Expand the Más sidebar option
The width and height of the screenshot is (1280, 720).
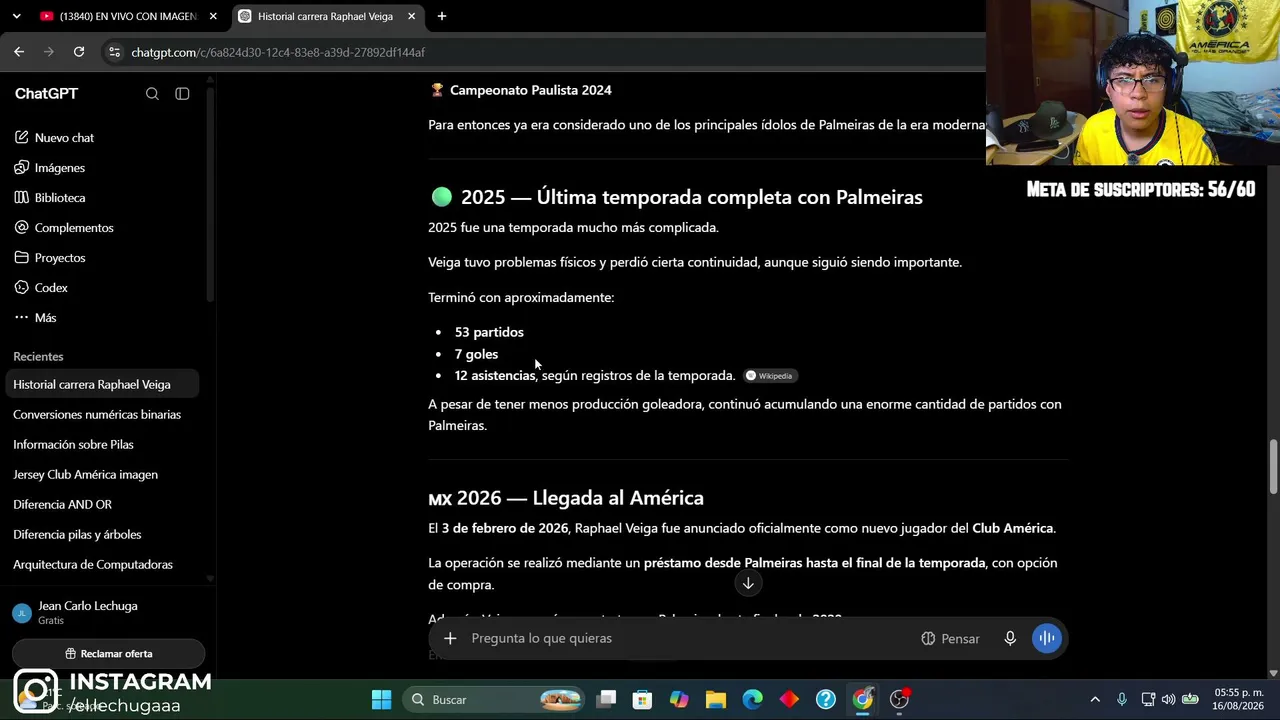click(x=45, y=318)
